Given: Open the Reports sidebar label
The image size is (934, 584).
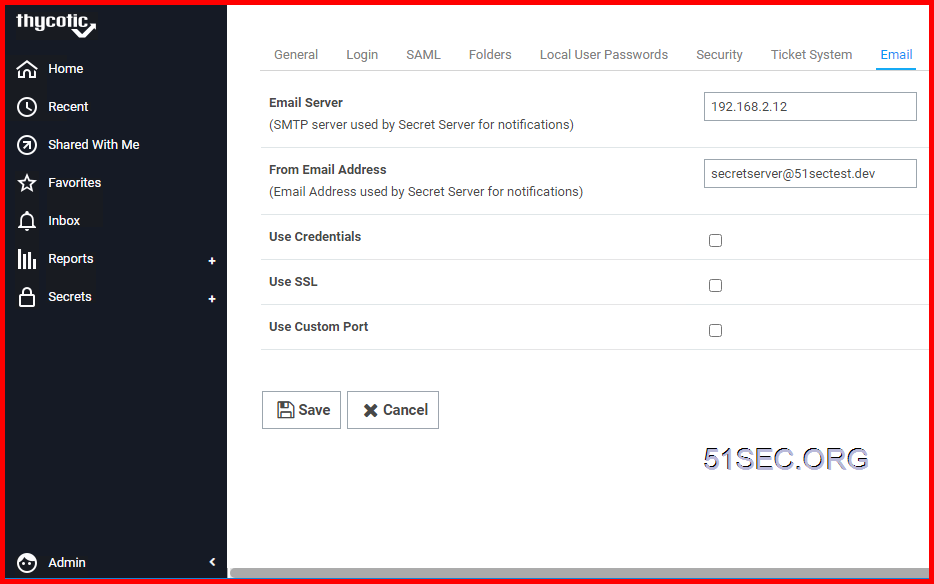Looking at the screenshot, I should tap(71, 259).
